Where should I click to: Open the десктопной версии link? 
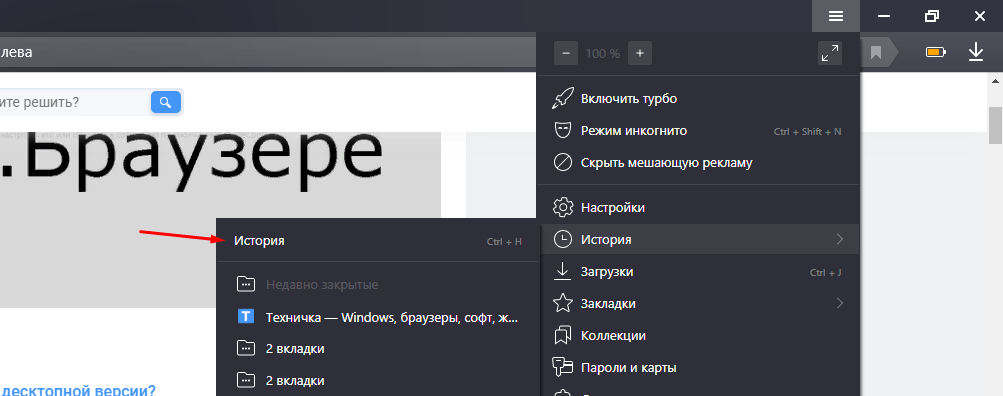coord(77,389)
